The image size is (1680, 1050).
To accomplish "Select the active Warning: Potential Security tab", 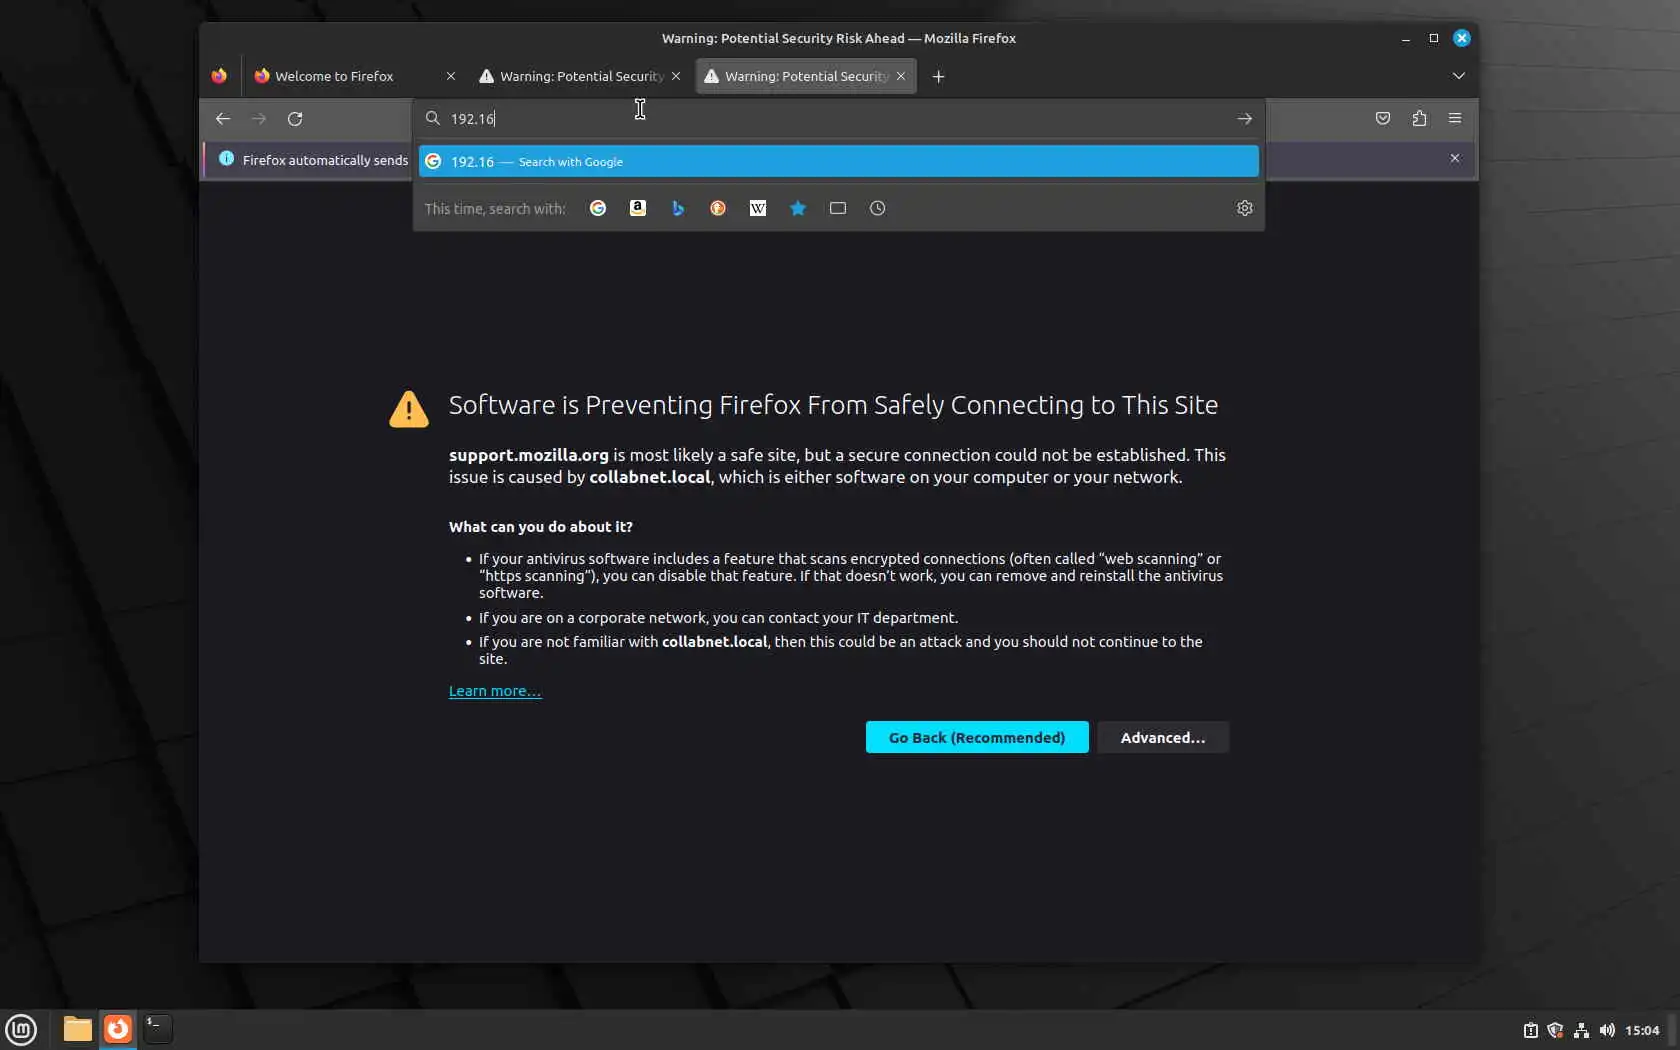I will tap(806, 76).
